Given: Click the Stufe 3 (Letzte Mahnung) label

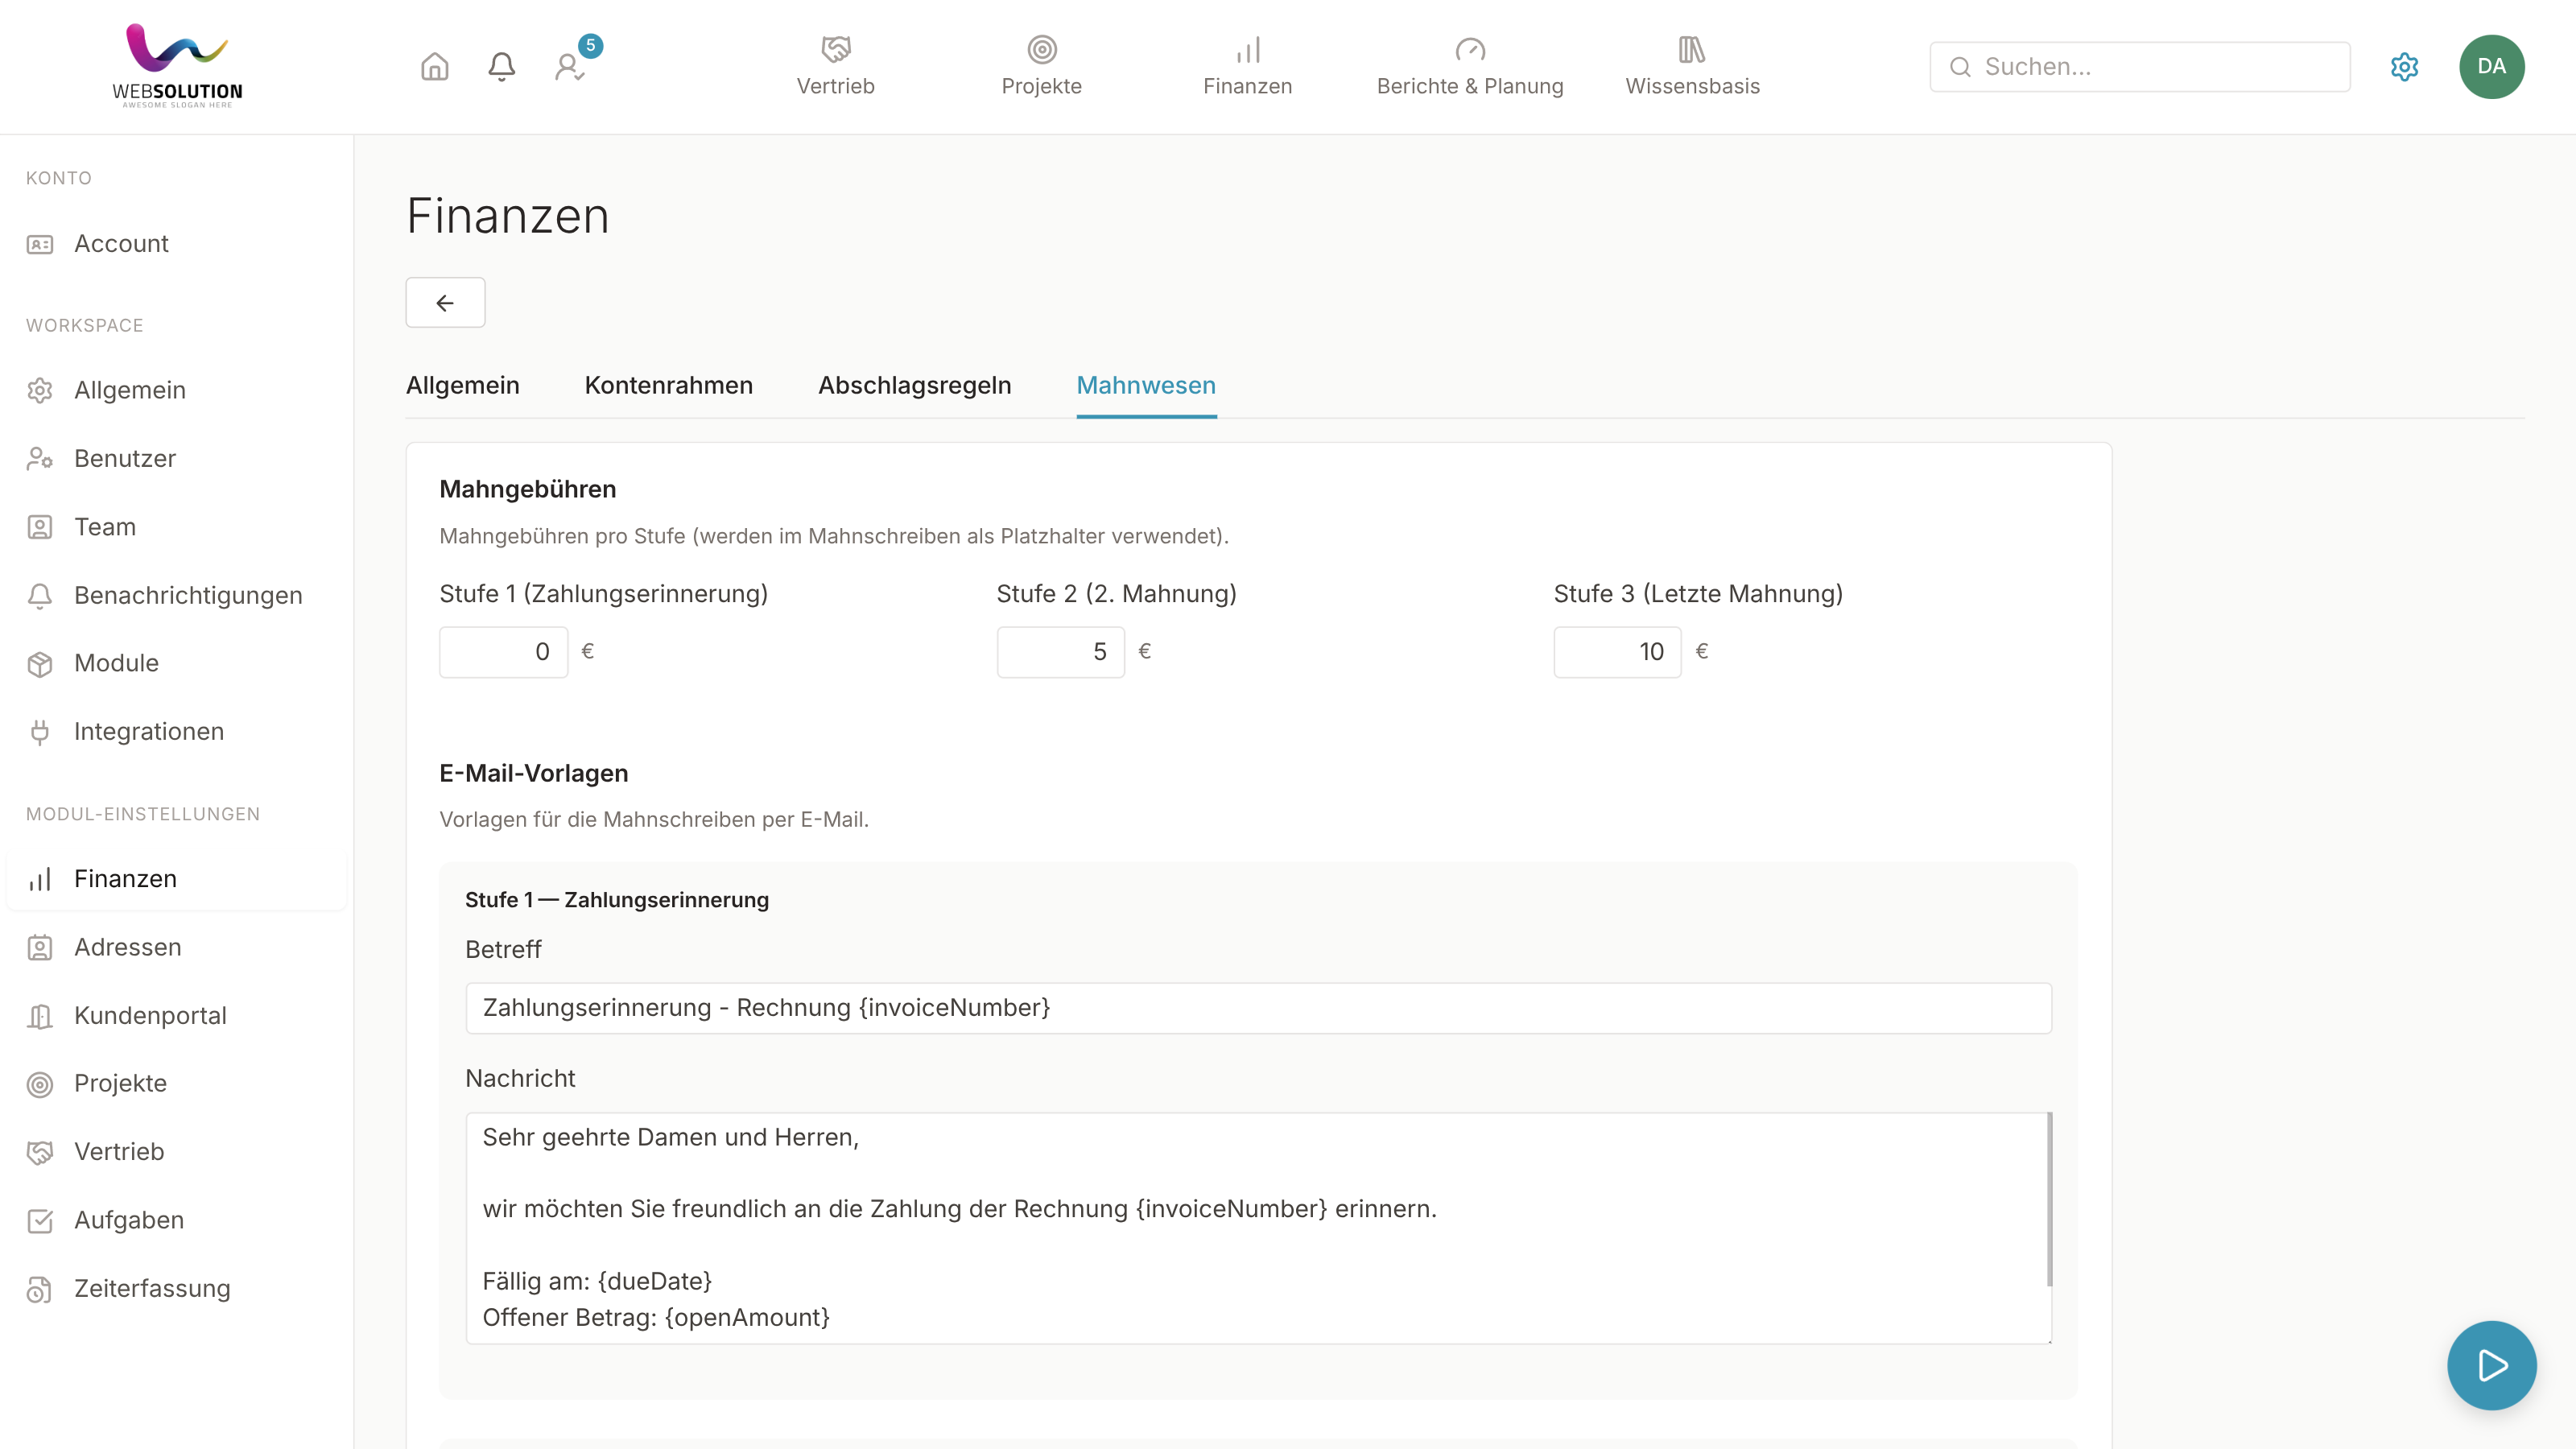Looking at the screenshot, I should click(1697, 594).
